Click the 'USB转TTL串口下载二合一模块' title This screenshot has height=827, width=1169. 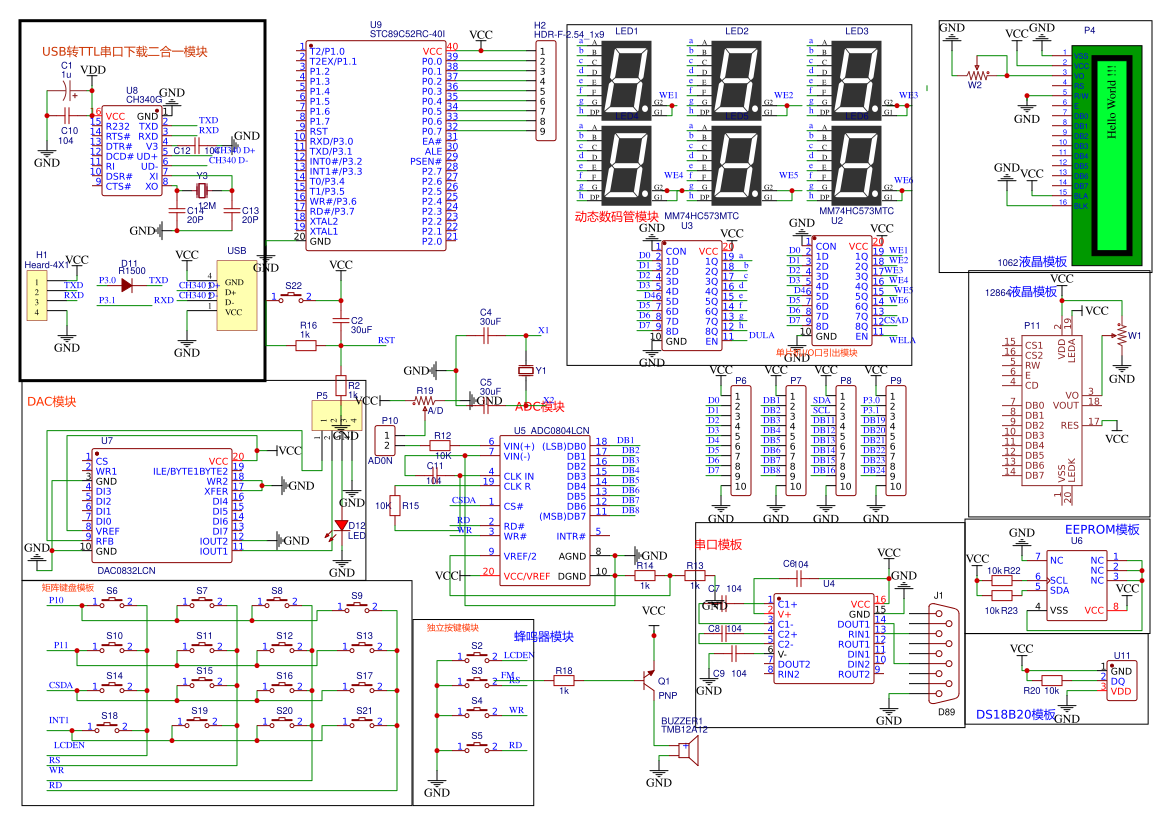tap(125, 51)
